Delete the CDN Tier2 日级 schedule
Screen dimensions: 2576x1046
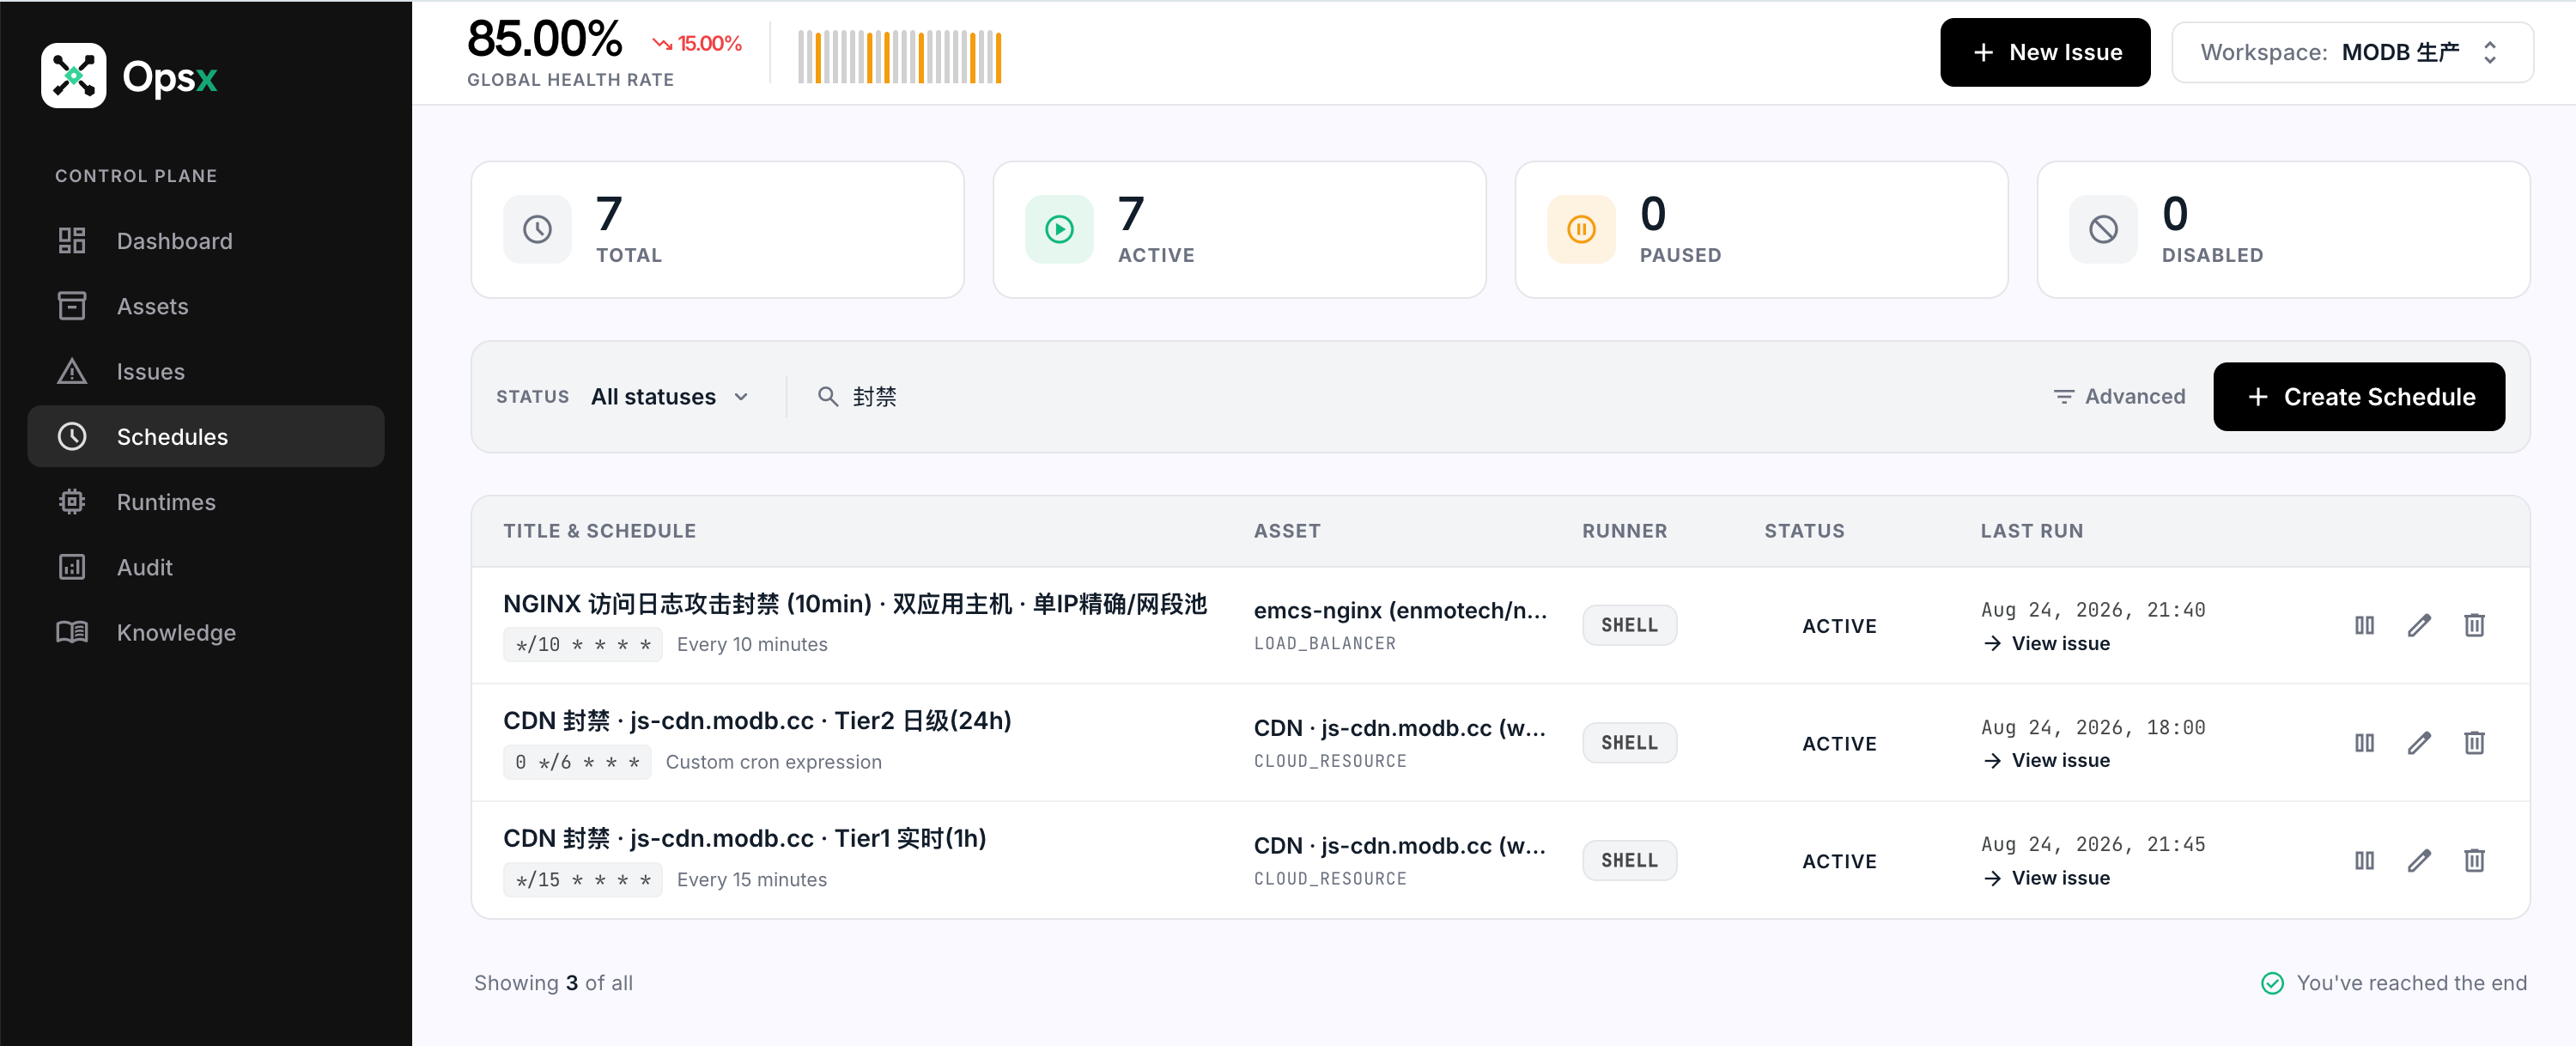click(2474, 743)
